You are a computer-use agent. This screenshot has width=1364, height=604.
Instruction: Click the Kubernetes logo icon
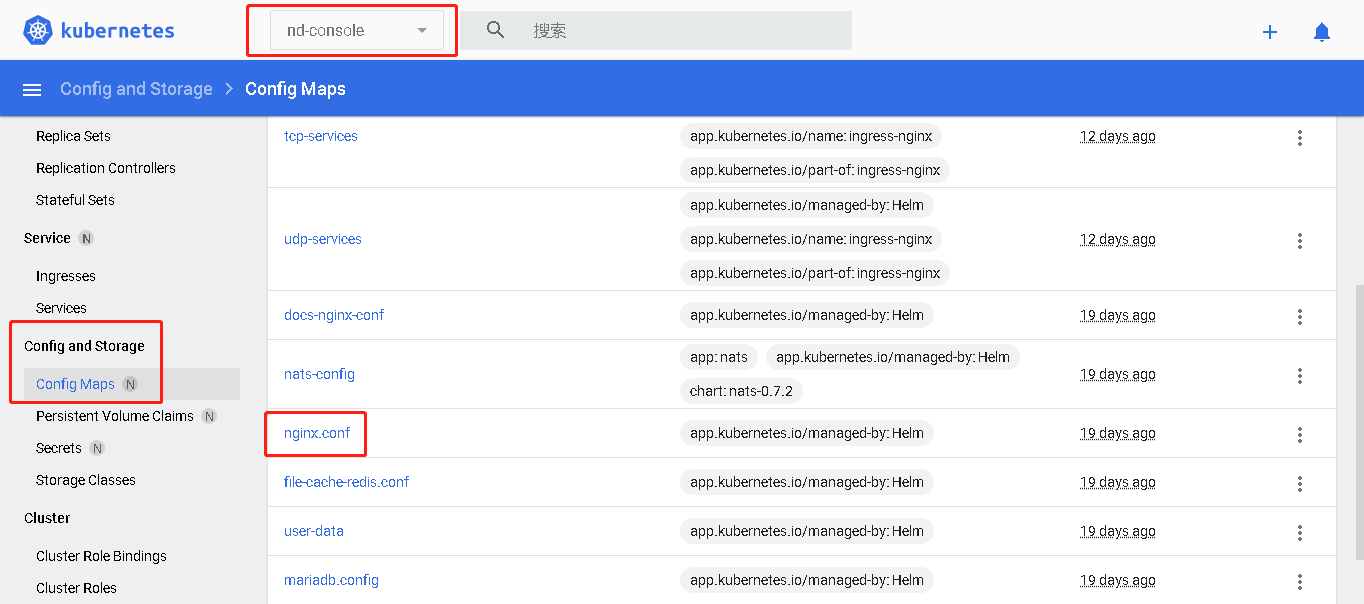pos(38,30)
